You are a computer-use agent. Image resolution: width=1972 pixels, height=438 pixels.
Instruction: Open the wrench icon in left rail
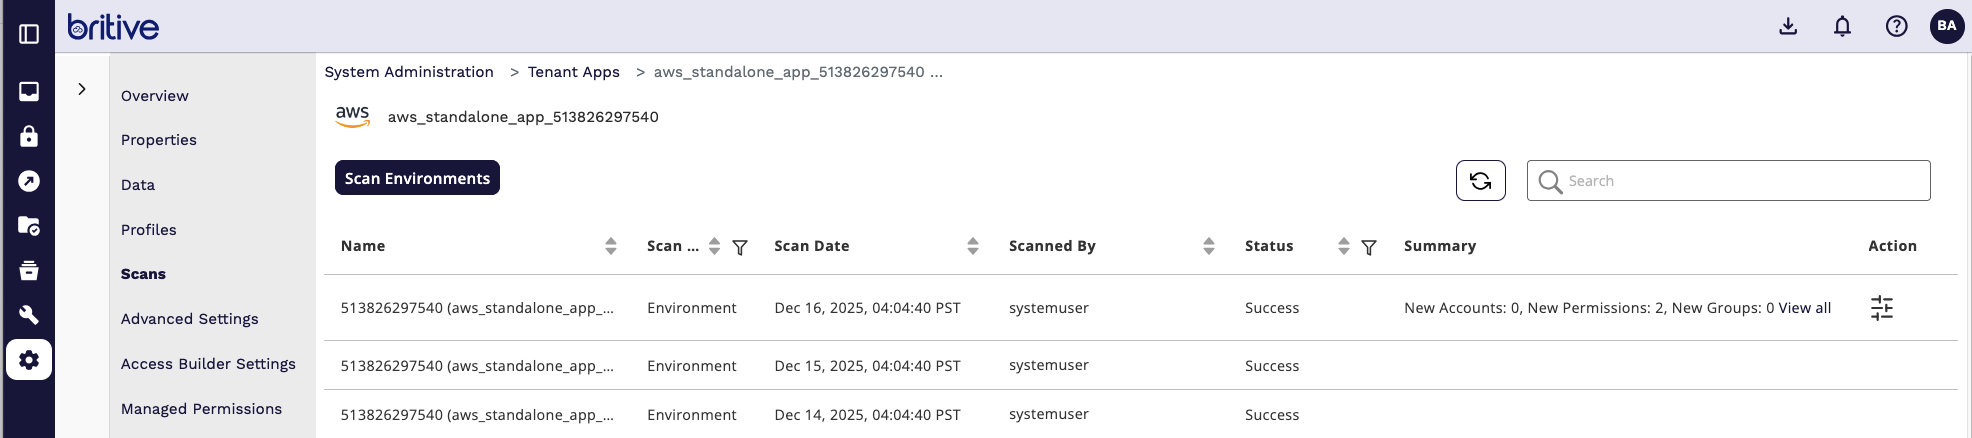pyautogui.click(x=29, y=315)
